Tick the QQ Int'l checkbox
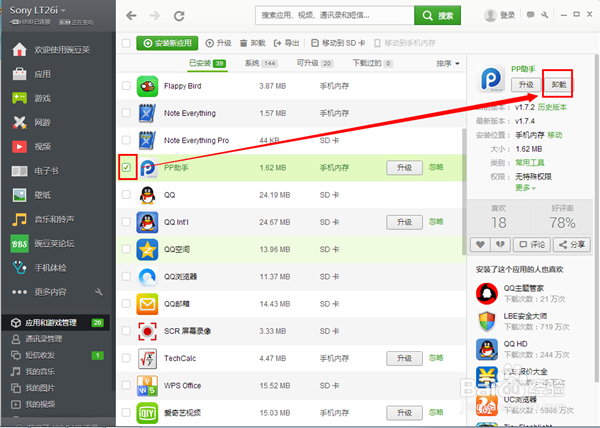This screenshot has width=600, height=428. click(126, 222)
